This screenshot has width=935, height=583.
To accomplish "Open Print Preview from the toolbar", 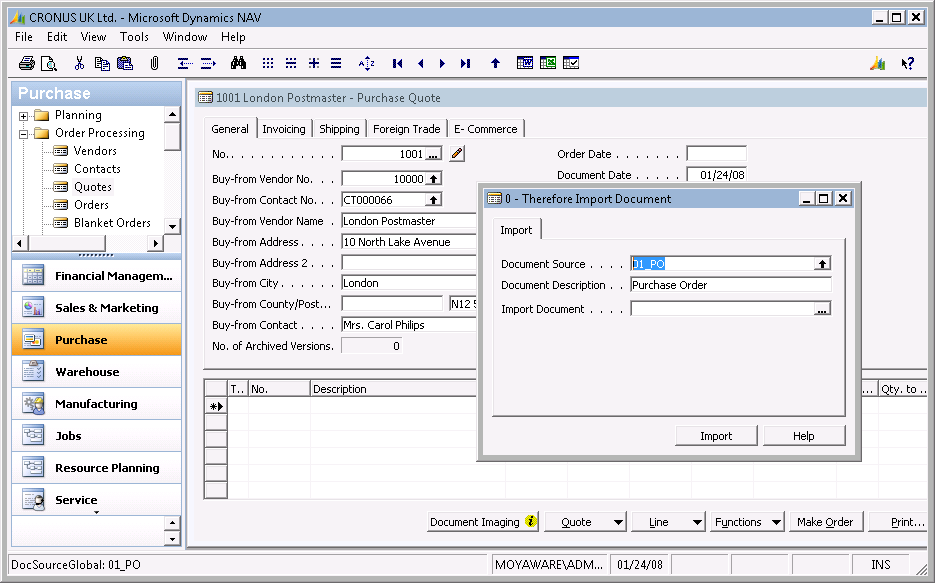I will click(x=49, y=63).
